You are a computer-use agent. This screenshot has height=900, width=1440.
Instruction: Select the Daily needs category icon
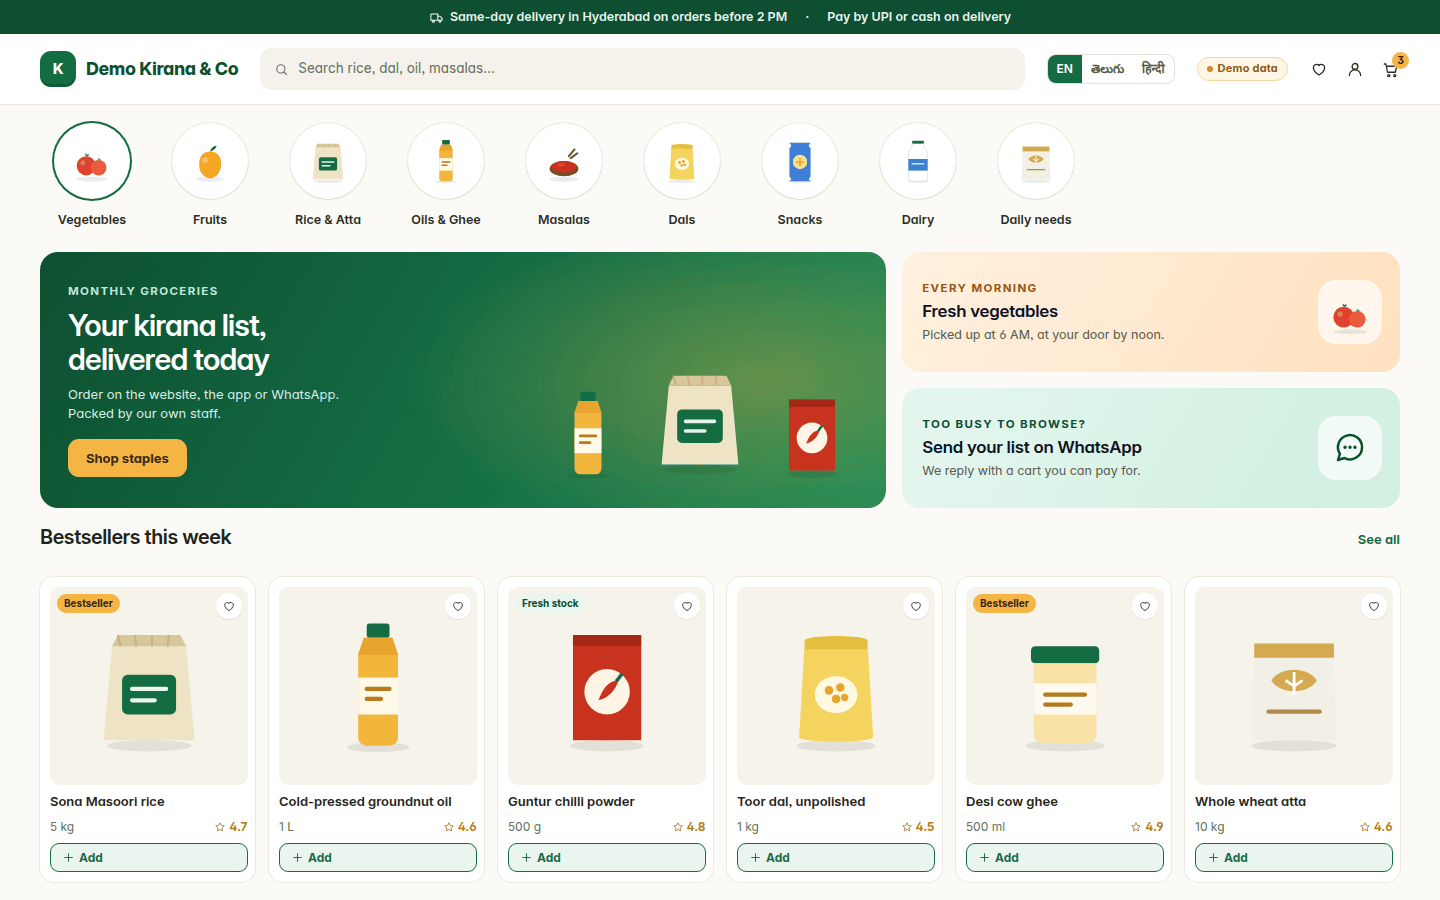pyautogui.click(x=1036, y=161)
